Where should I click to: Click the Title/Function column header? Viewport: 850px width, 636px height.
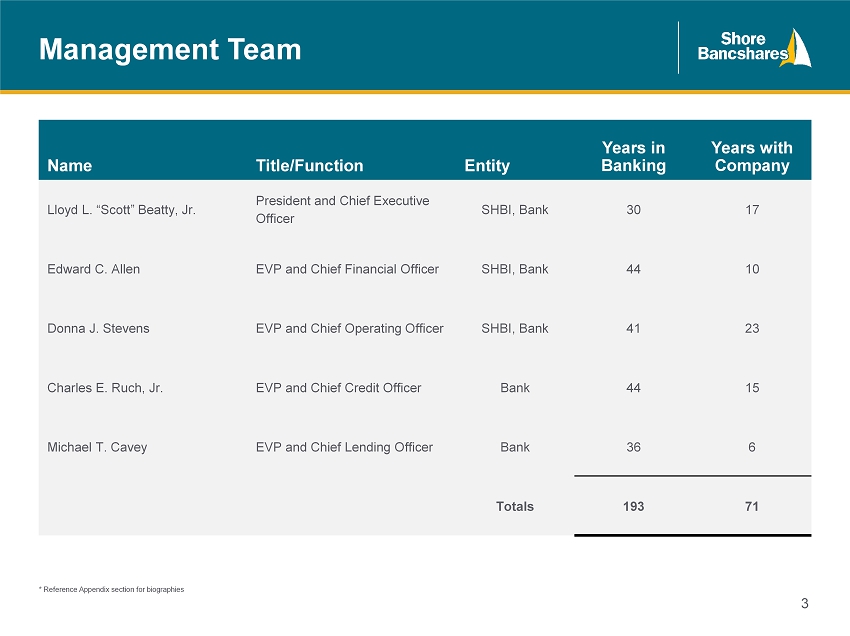pos(310,165)
